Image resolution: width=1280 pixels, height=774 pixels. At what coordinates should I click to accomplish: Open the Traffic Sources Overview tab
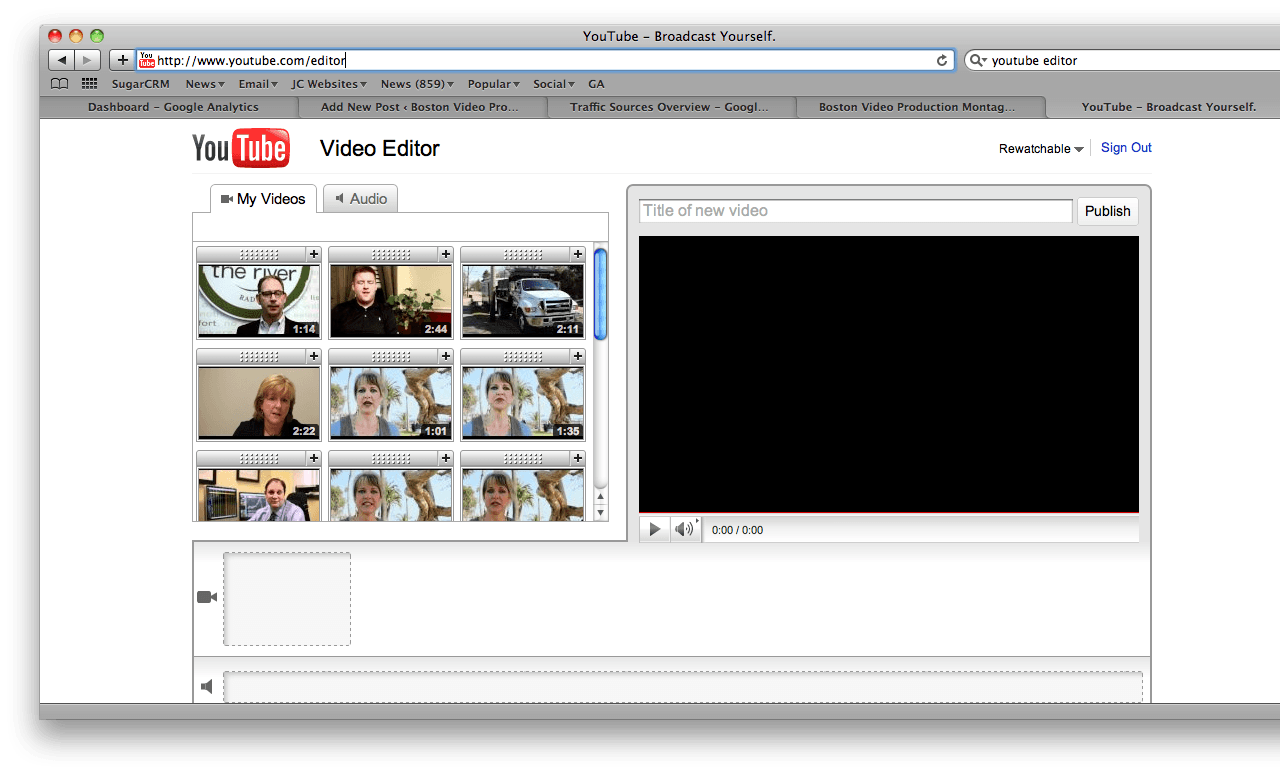670,107
